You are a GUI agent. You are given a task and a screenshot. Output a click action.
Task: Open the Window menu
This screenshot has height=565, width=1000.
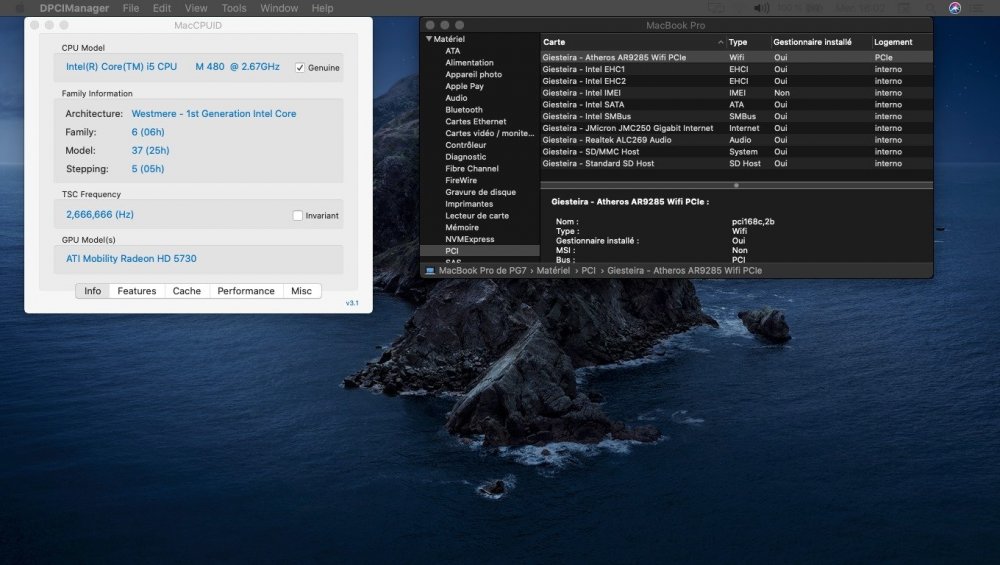coord(279,8)
